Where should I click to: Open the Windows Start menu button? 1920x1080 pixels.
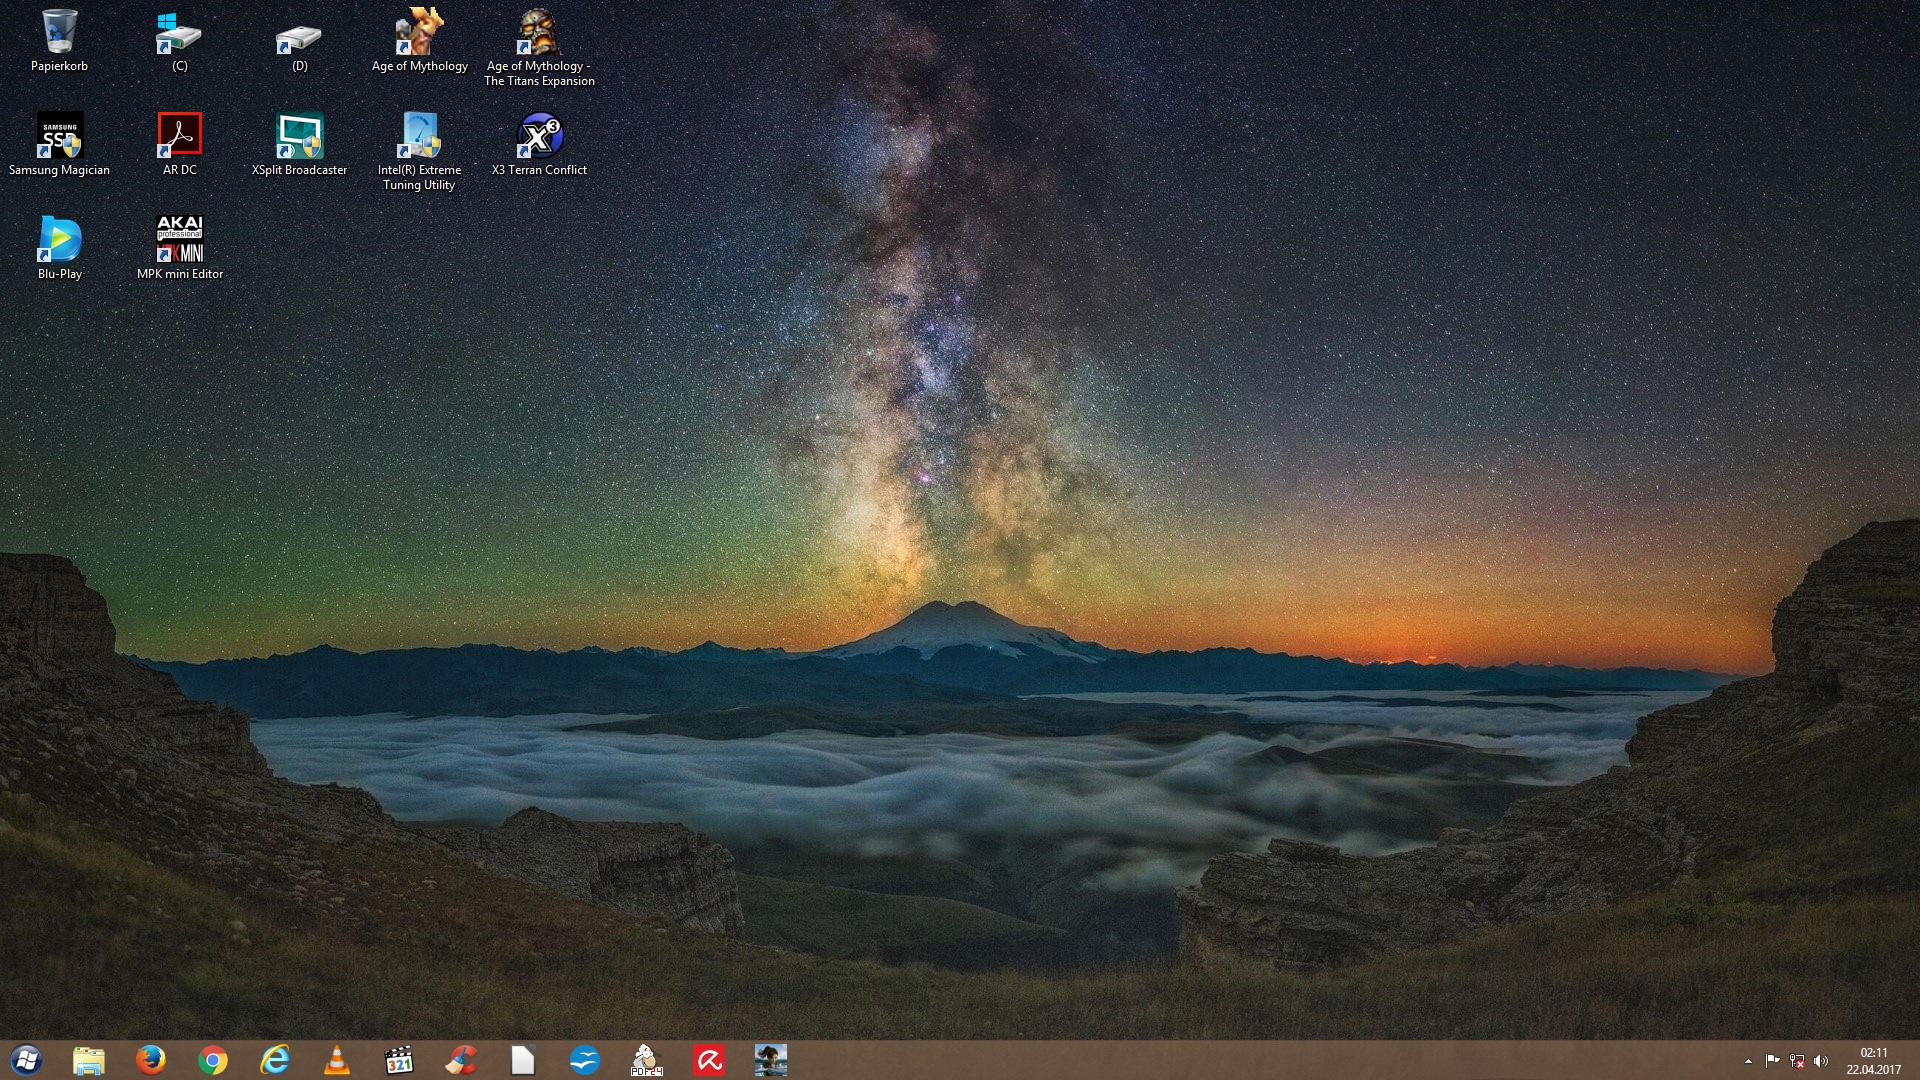[x=27, y=1060]
